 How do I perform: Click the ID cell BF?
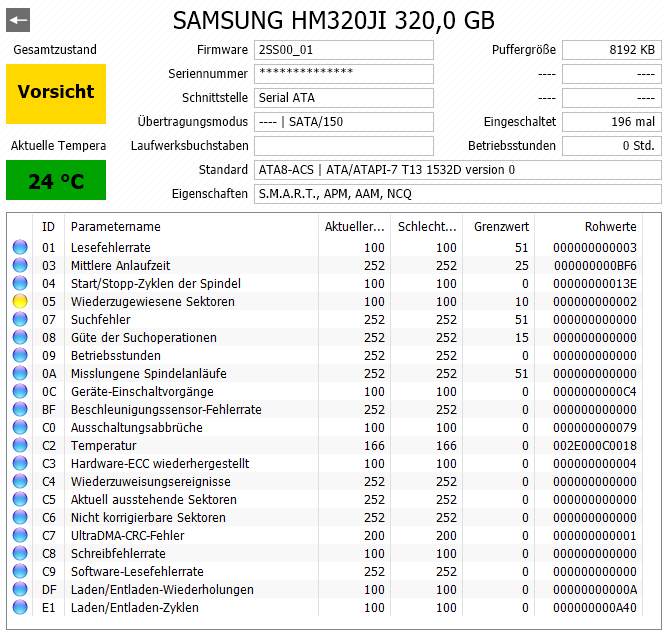(48, 410)
